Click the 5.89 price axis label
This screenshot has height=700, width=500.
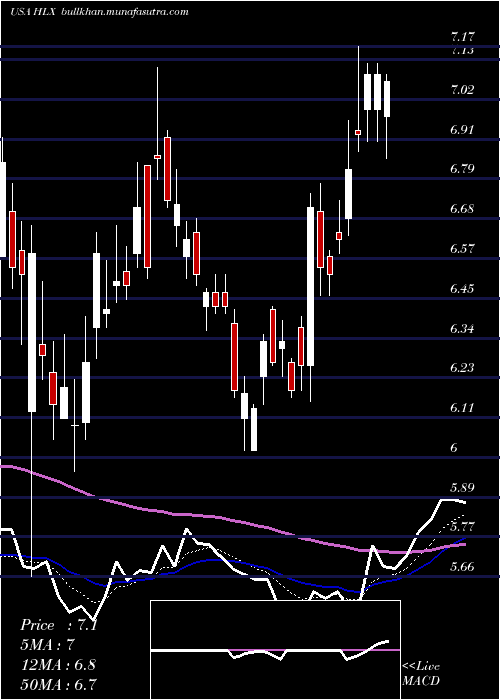click(463, 487)
